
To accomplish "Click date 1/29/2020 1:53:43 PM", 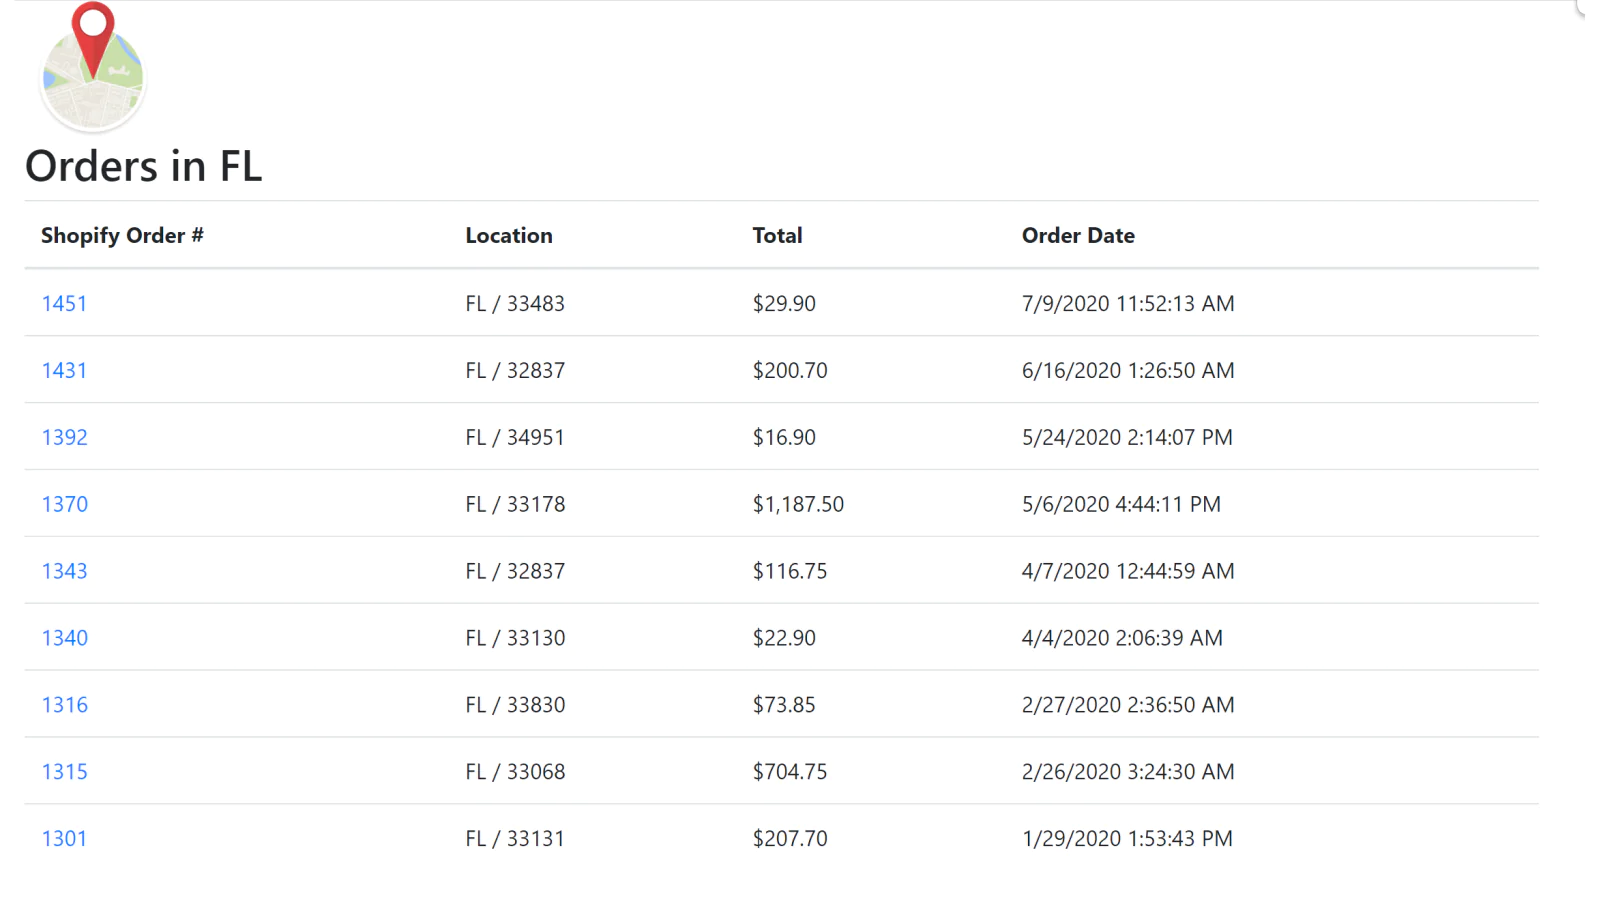I will click(x=1127, y=839).
